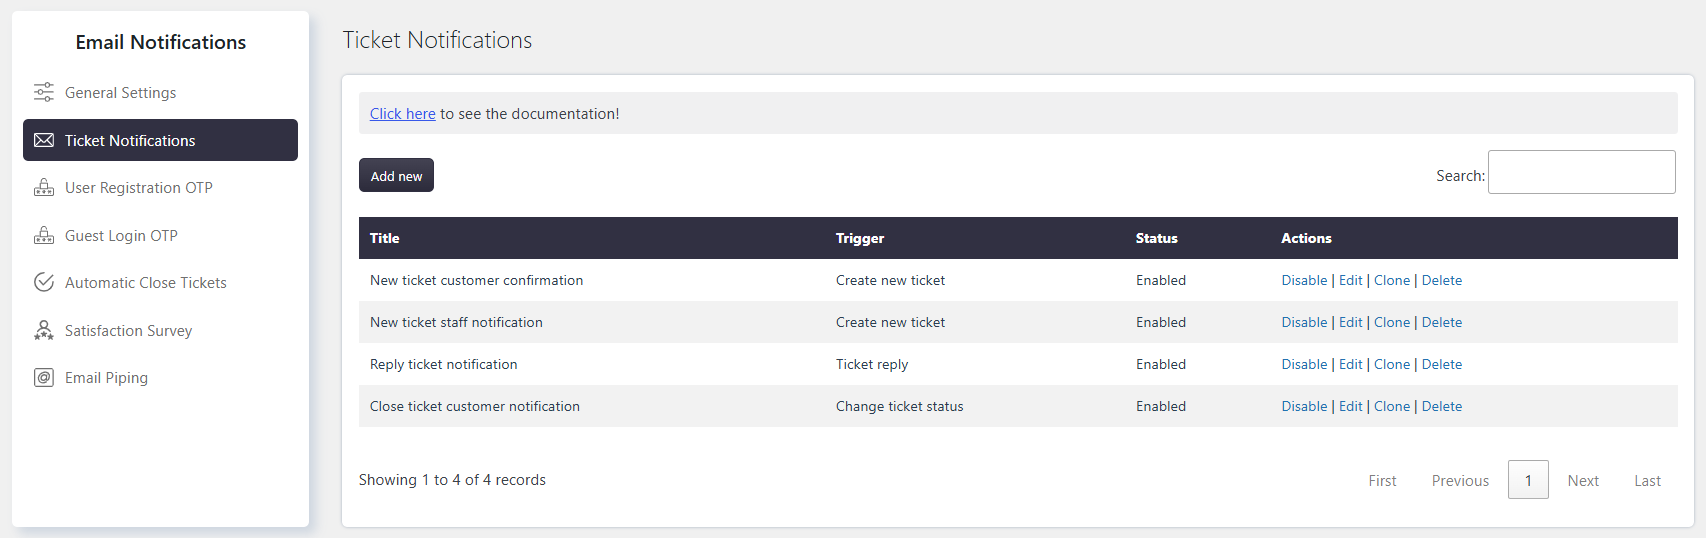Click the Satisfaction Survey person icon
1706x538 pixels.
coord(44,330)
